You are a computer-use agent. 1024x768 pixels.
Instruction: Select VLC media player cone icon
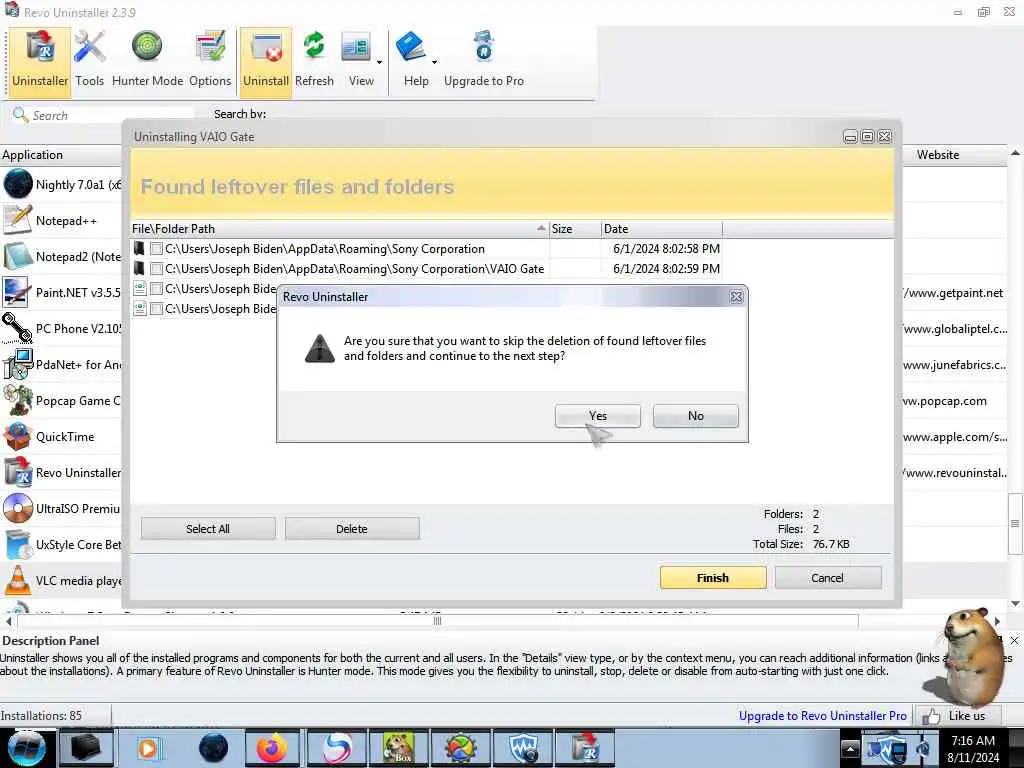(x=18, y=580)
